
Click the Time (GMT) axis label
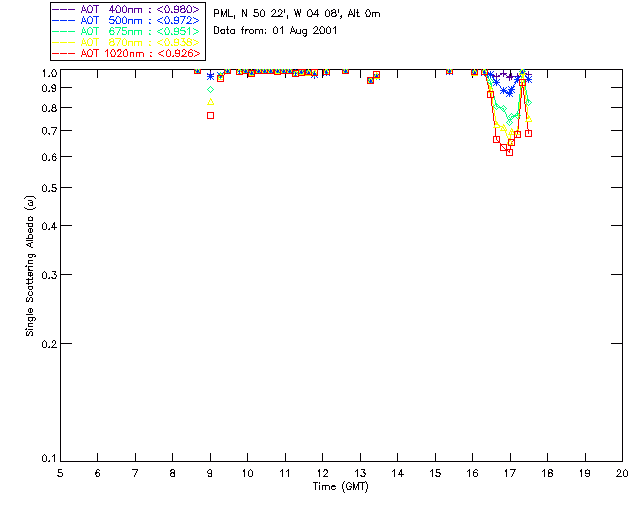click(x=340, y=487)
